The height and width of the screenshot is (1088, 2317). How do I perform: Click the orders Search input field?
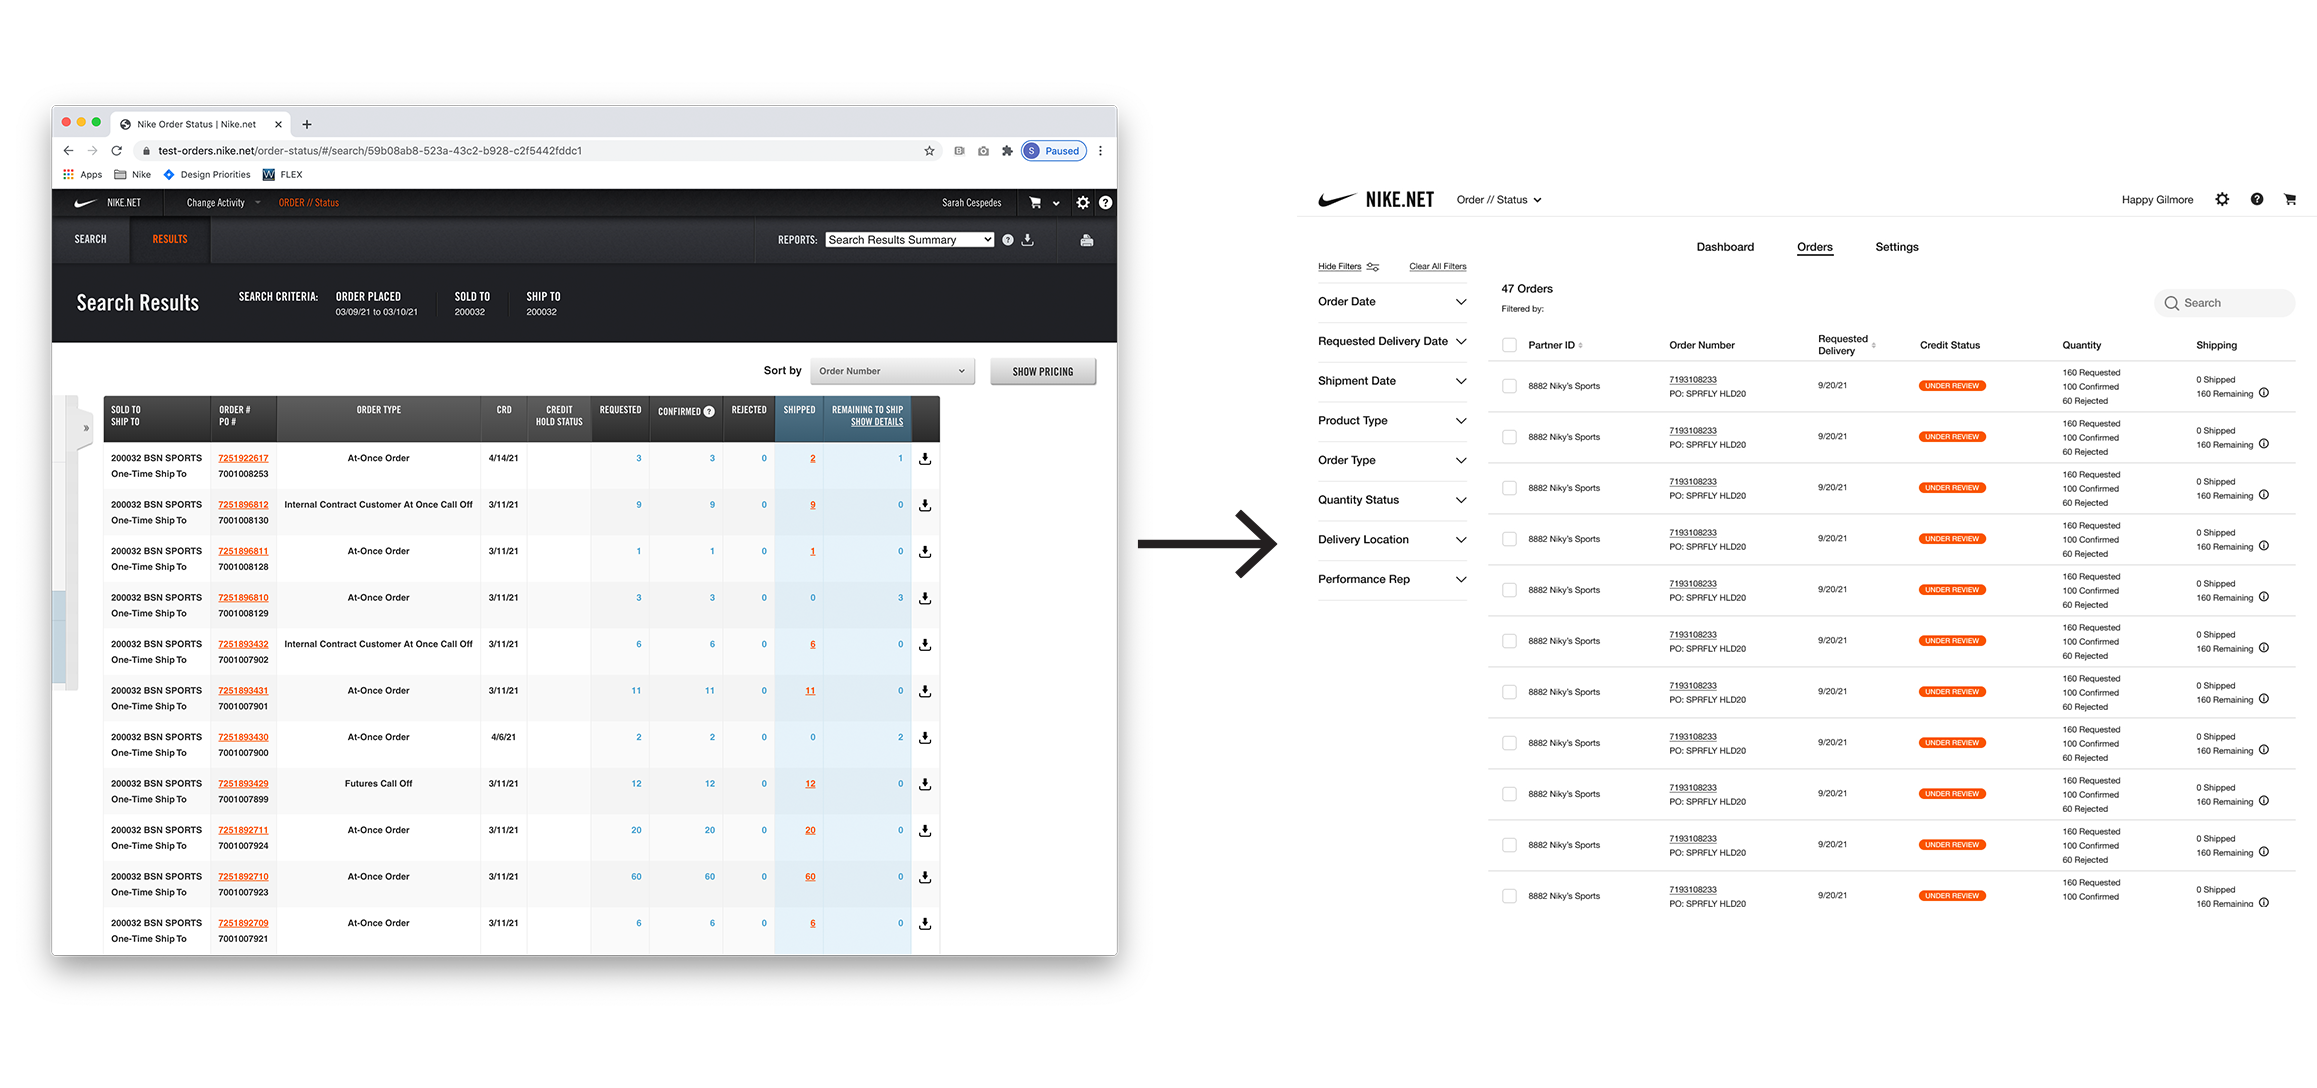(2224, 303)
